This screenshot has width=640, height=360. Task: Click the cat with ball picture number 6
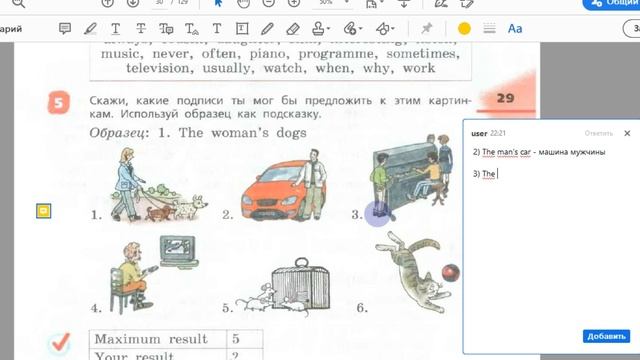click(x=417, y=271)
